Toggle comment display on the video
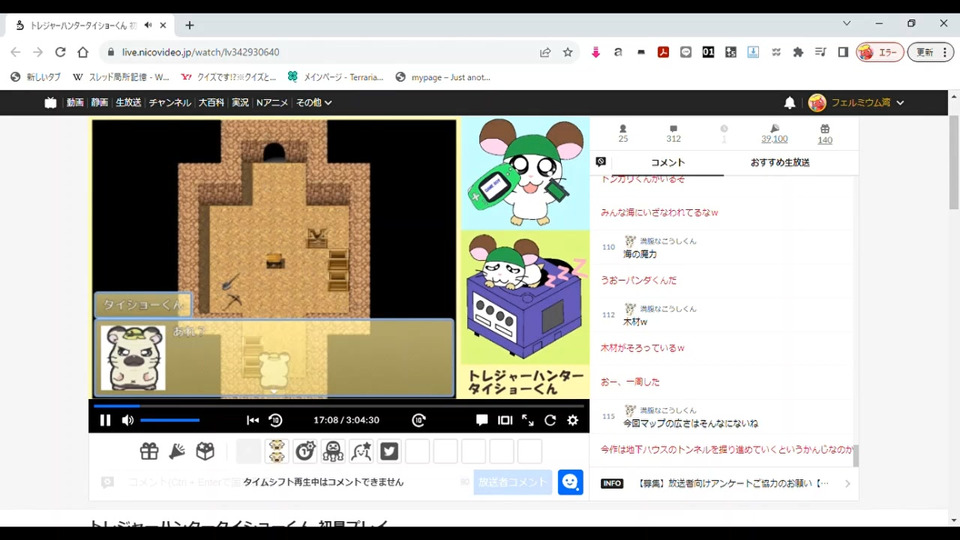960x540 pixels. click(482, 420)
